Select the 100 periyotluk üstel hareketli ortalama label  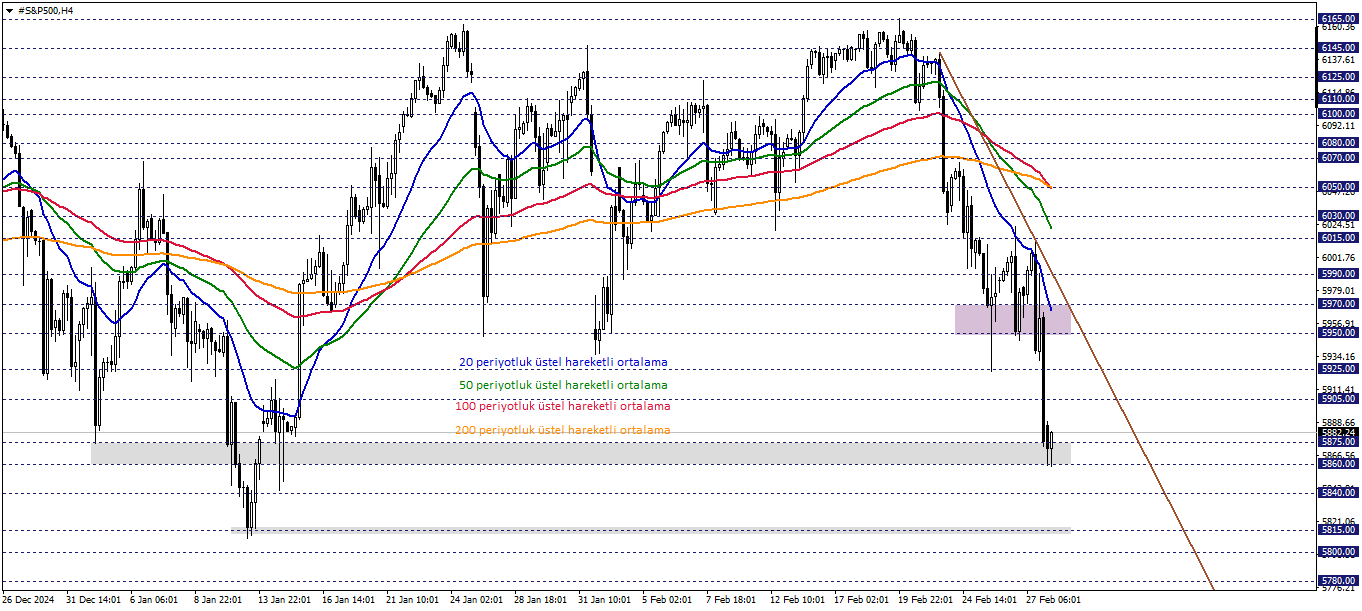[563, 406]
